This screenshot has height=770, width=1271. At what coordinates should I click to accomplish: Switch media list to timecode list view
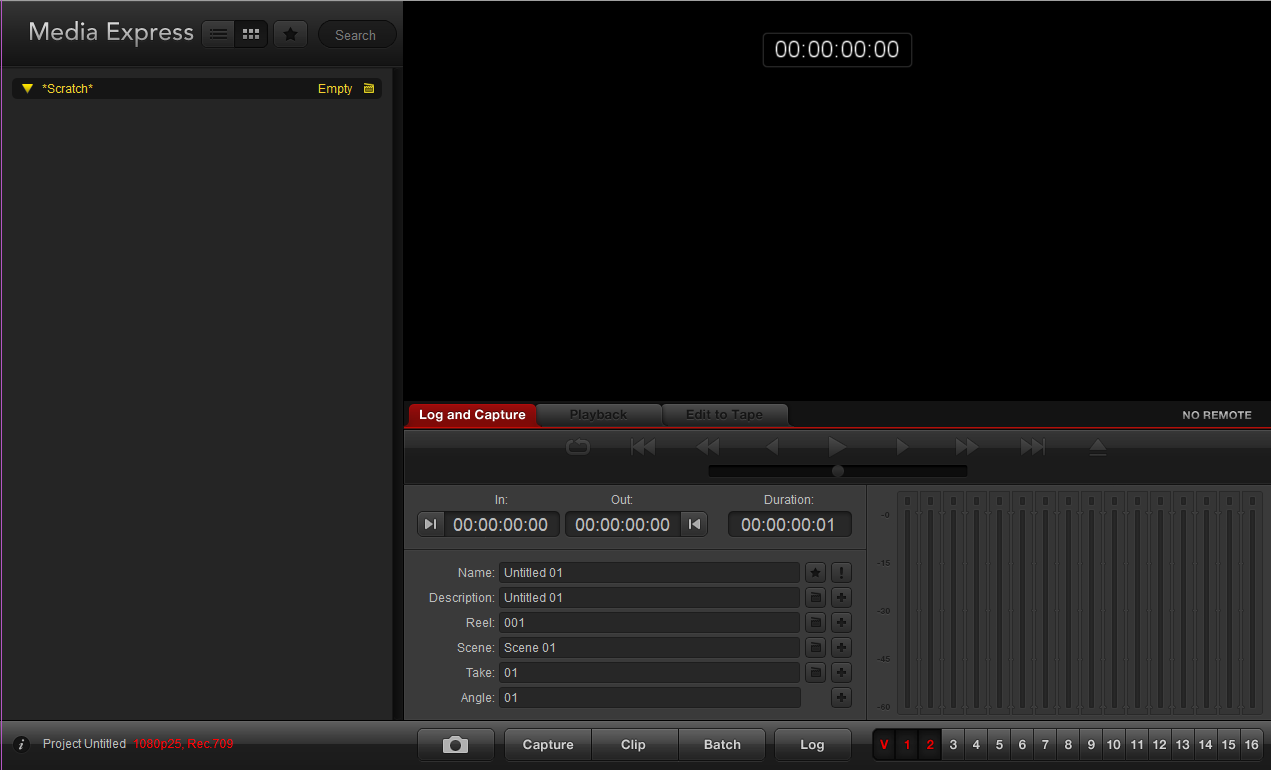click(x=219, y=34)
